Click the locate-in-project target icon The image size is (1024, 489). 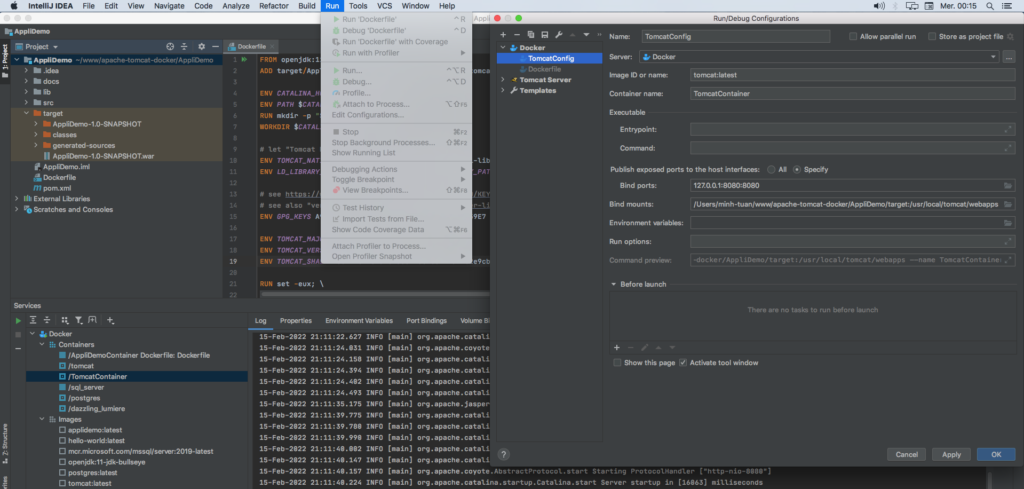tap(169, 46)
